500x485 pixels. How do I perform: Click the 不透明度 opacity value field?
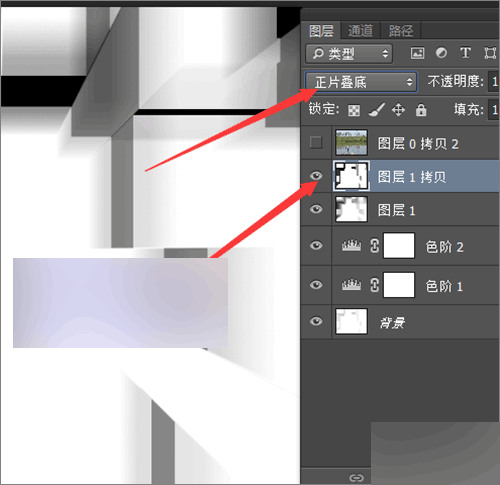494,81
